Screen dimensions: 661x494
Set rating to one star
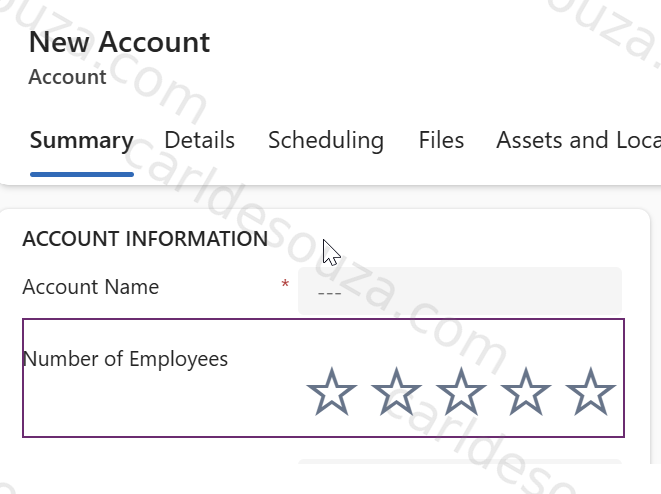332,392
